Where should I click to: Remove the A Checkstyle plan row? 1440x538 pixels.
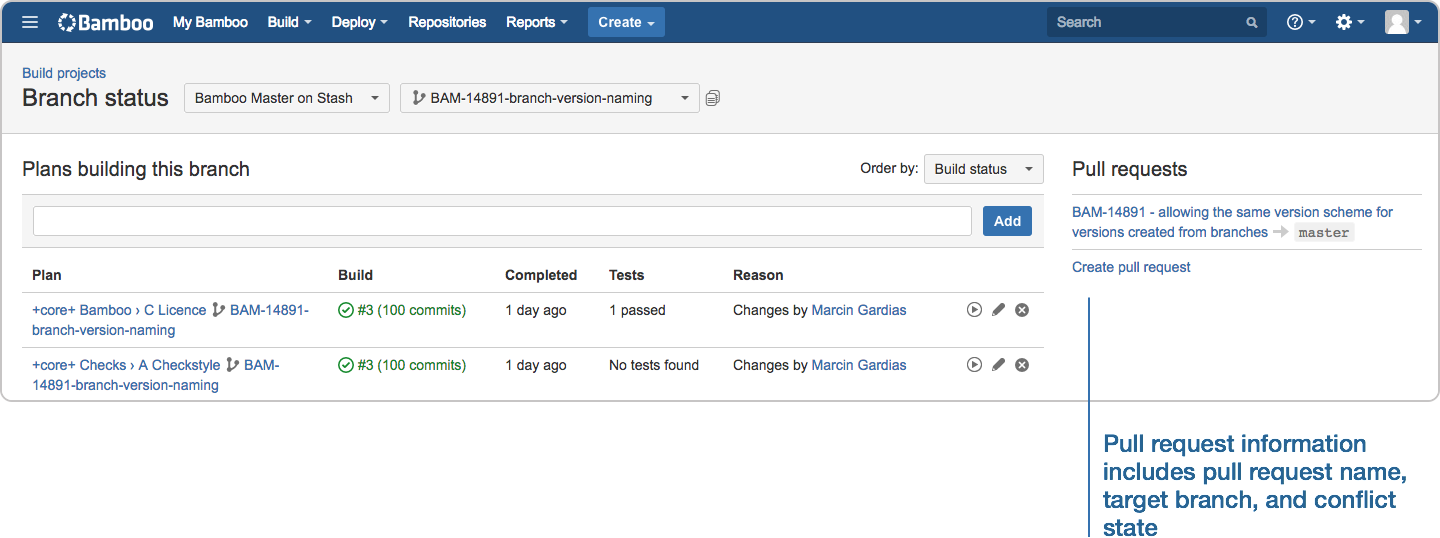(1022, 365)
